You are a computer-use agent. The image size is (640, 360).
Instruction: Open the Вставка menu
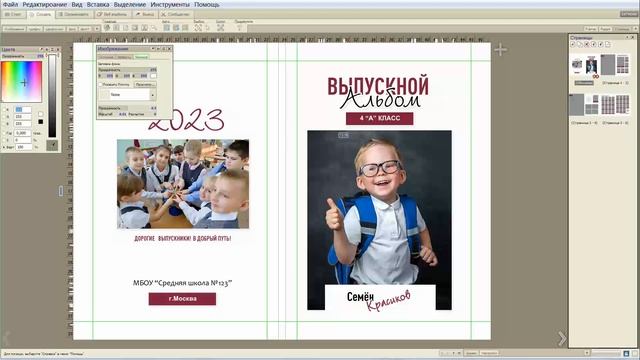pyautogui.click(x=98, y=4)
